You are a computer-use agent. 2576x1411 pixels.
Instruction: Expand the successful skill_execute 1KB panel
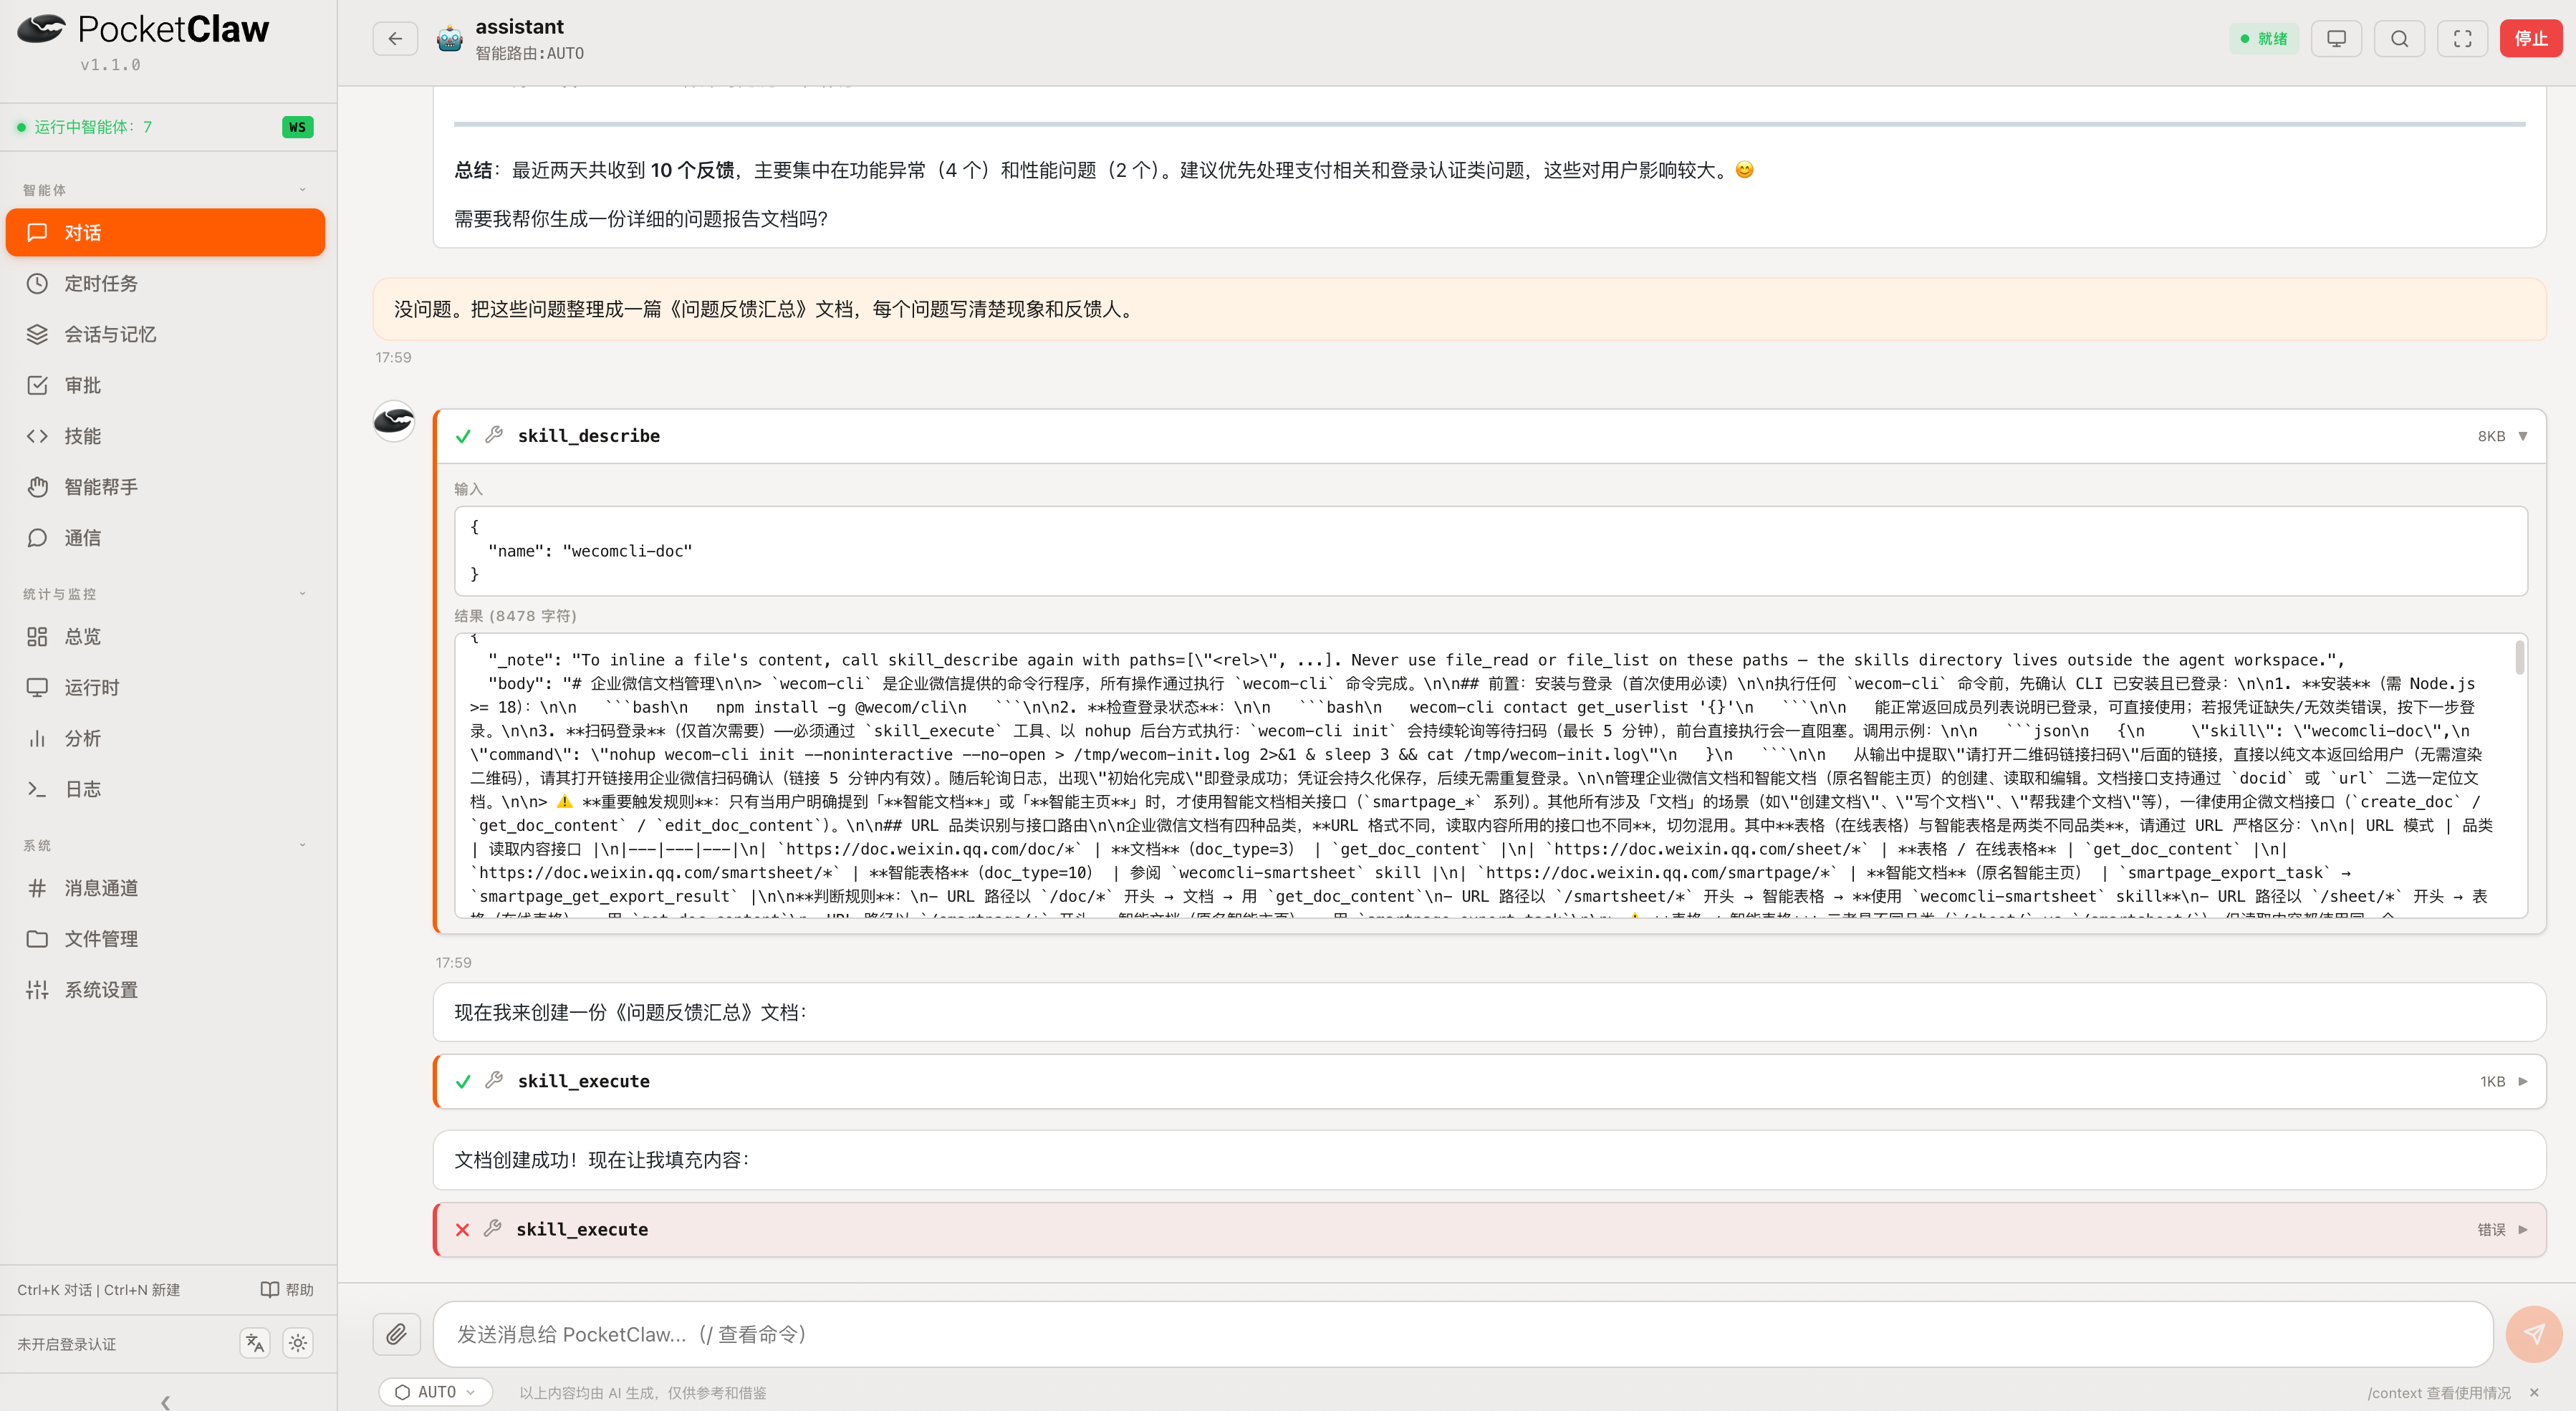click(2522, 1081)
